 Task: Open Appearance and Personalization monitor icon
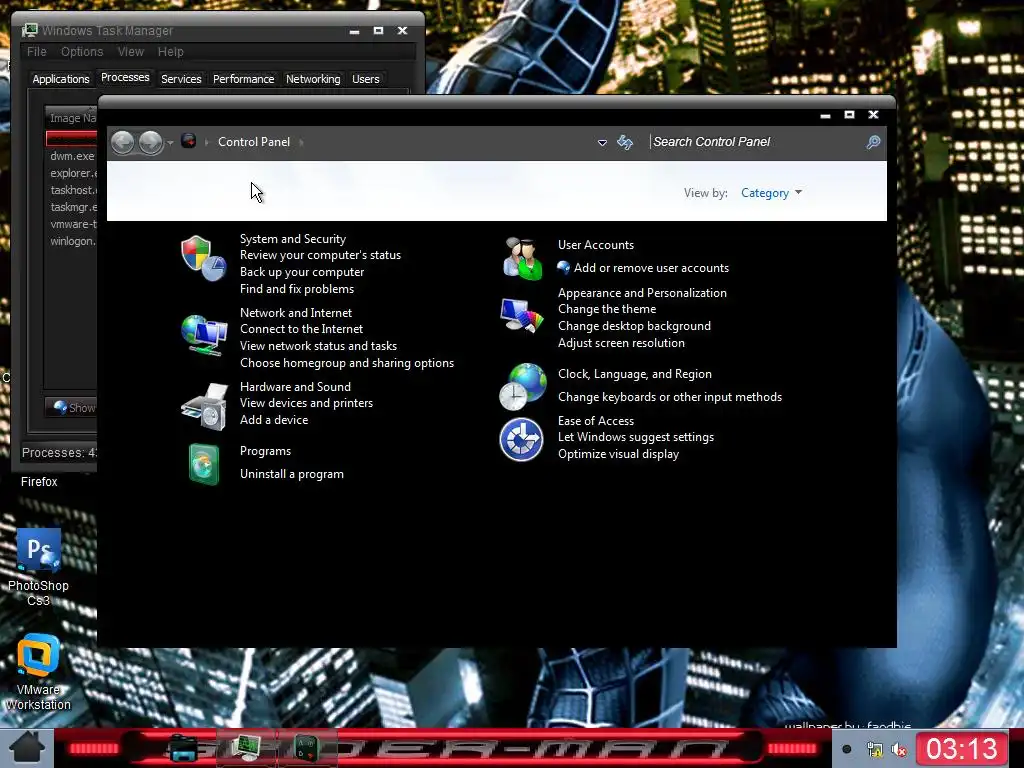(x=521, y=315)
